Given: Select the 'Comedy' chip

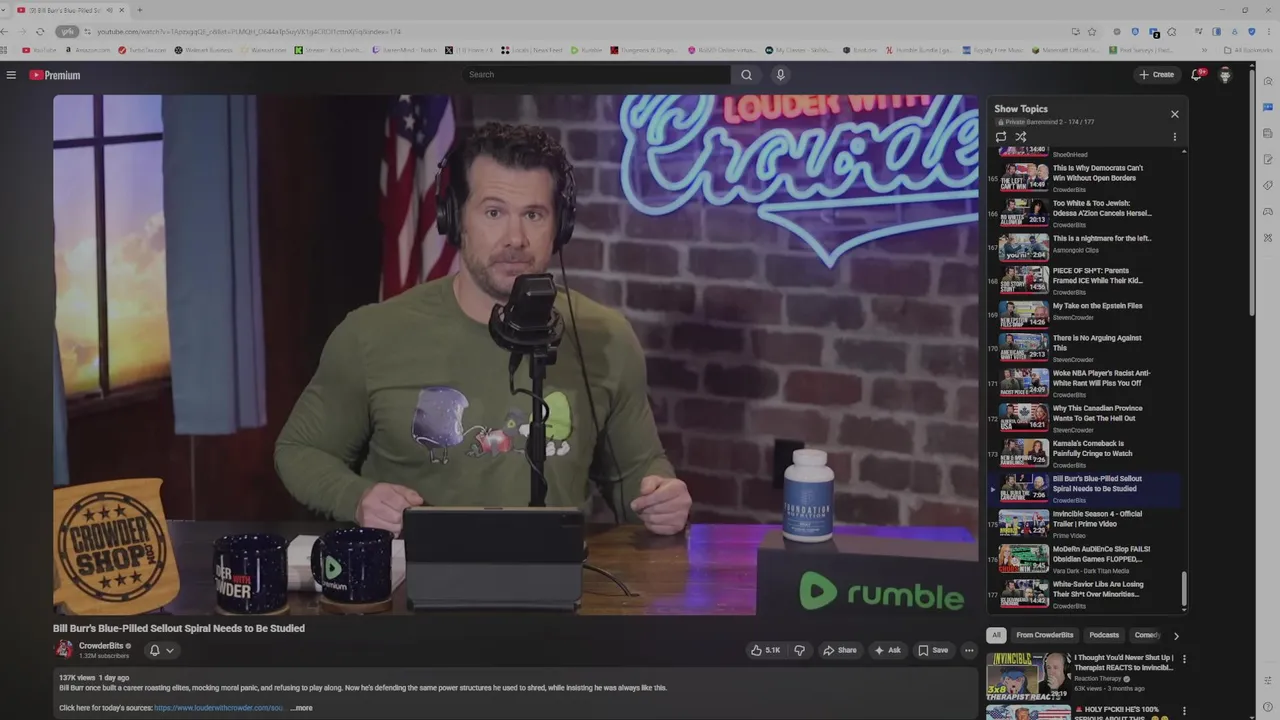Looking at the screenshot, I should tap(1147, 635).
